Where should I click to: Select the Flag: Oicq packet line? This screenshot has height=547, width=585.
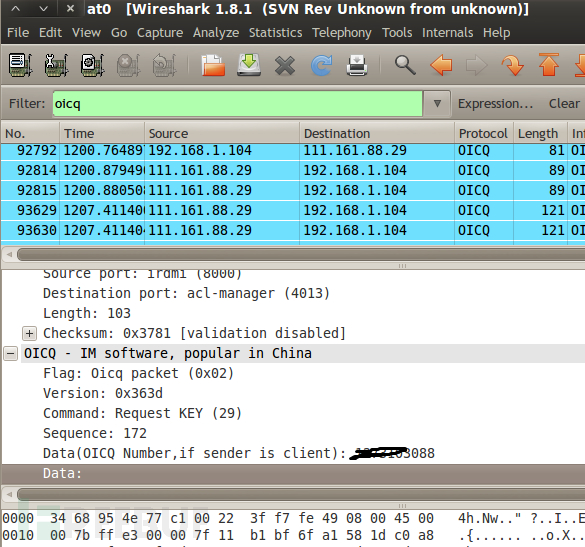138,373
